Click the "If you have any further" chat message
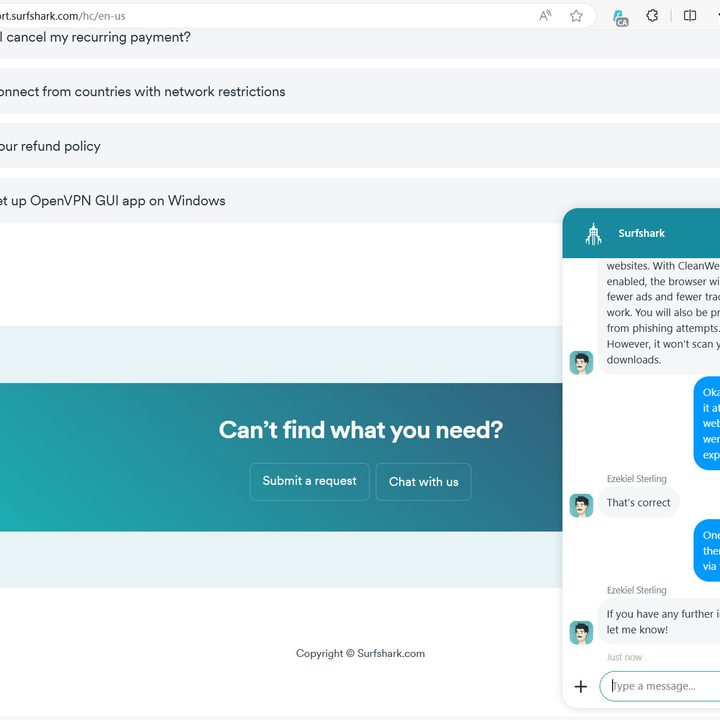720x720 pixels. pyautogui.click(x=659, y=622)
